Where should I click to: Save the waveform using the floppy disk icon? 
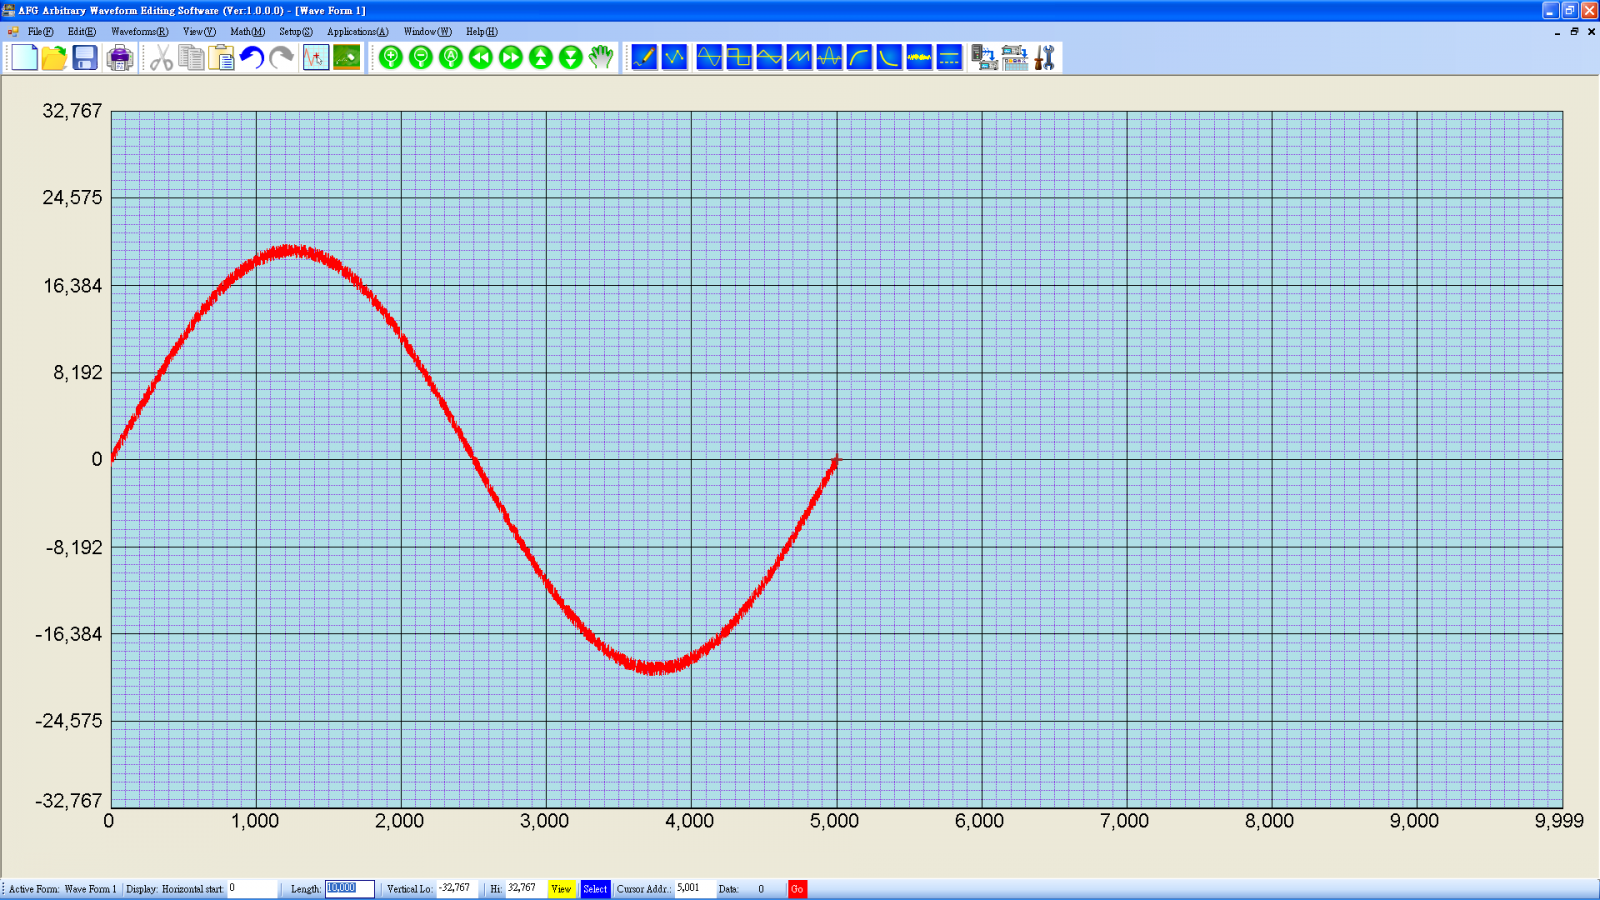click(x=85, y=58)
